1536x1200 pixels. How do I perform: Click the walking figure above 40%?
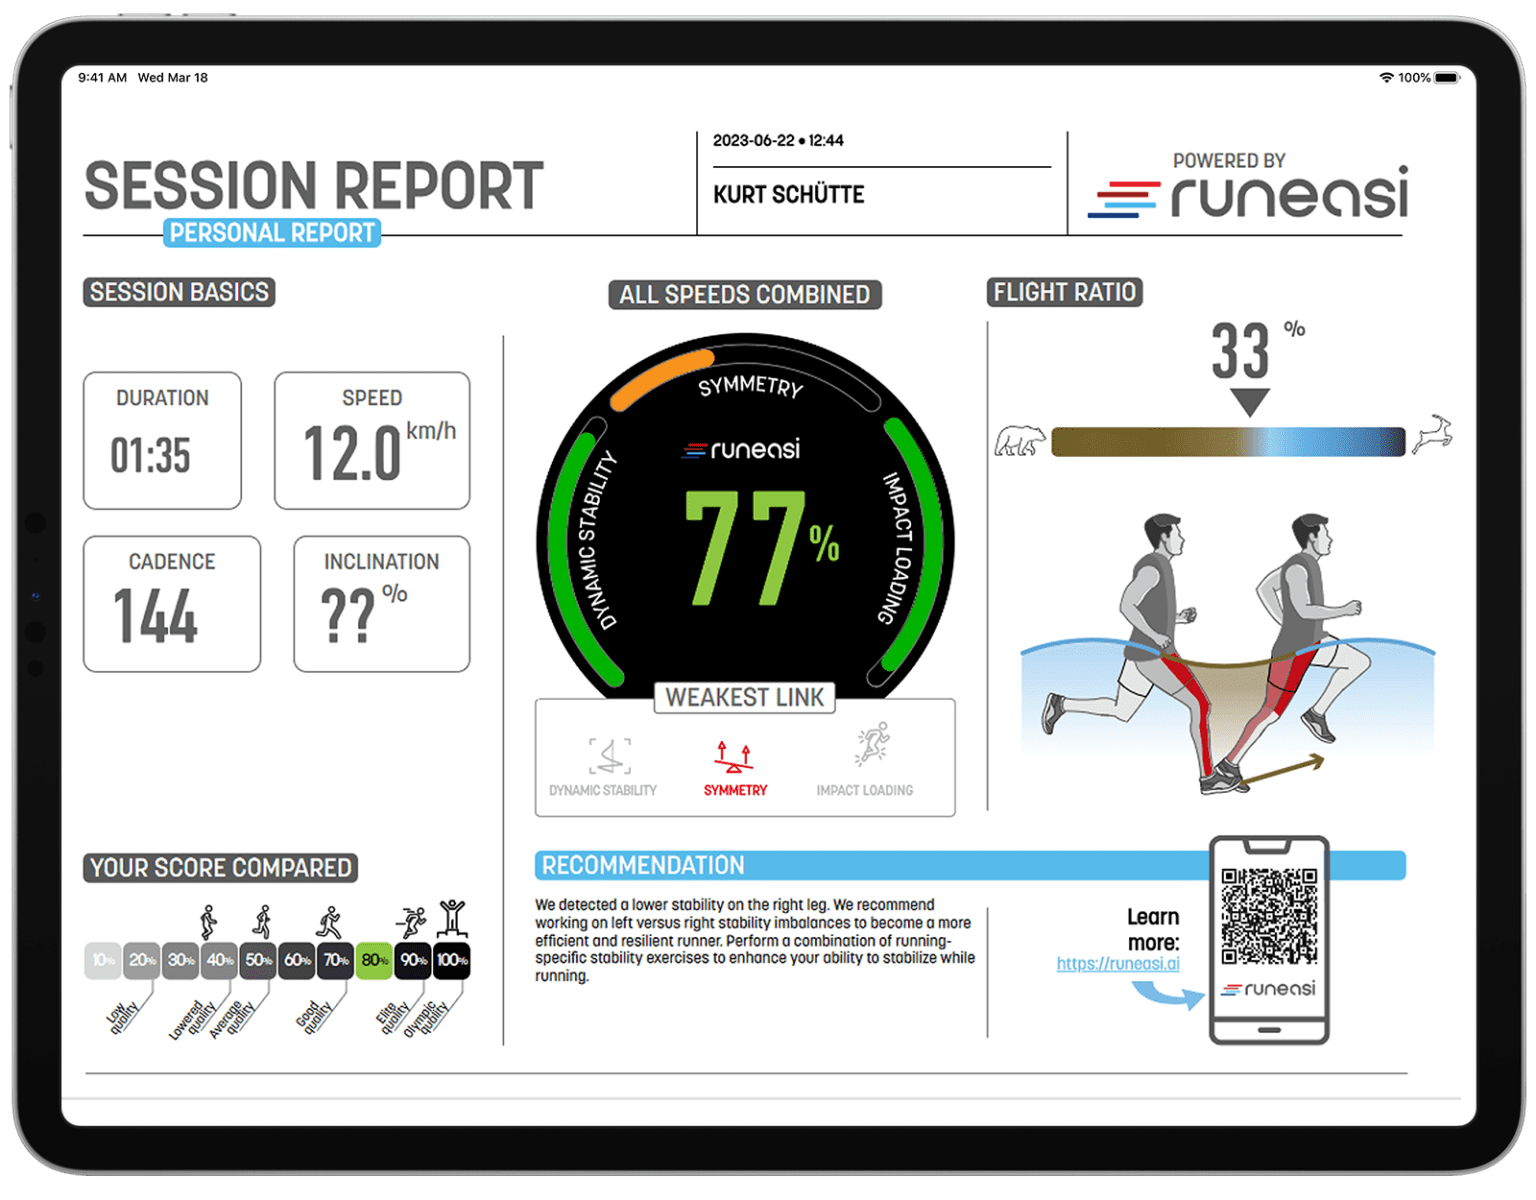tap(208, 922)
